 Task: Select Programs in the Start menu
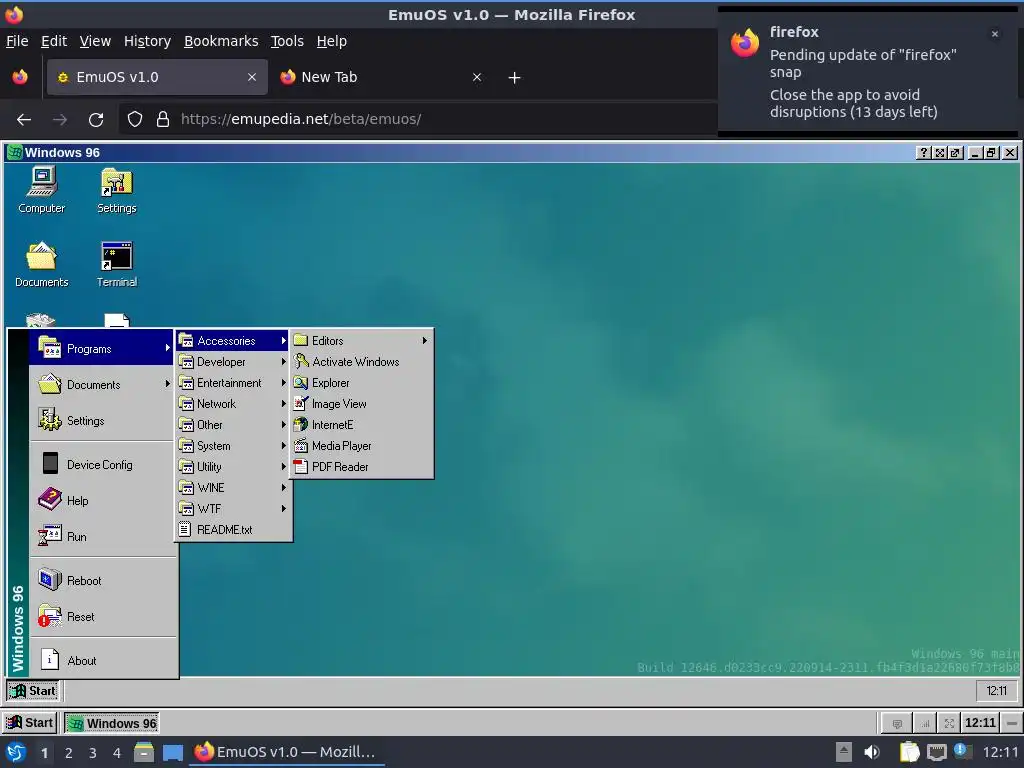coord(103,349)
